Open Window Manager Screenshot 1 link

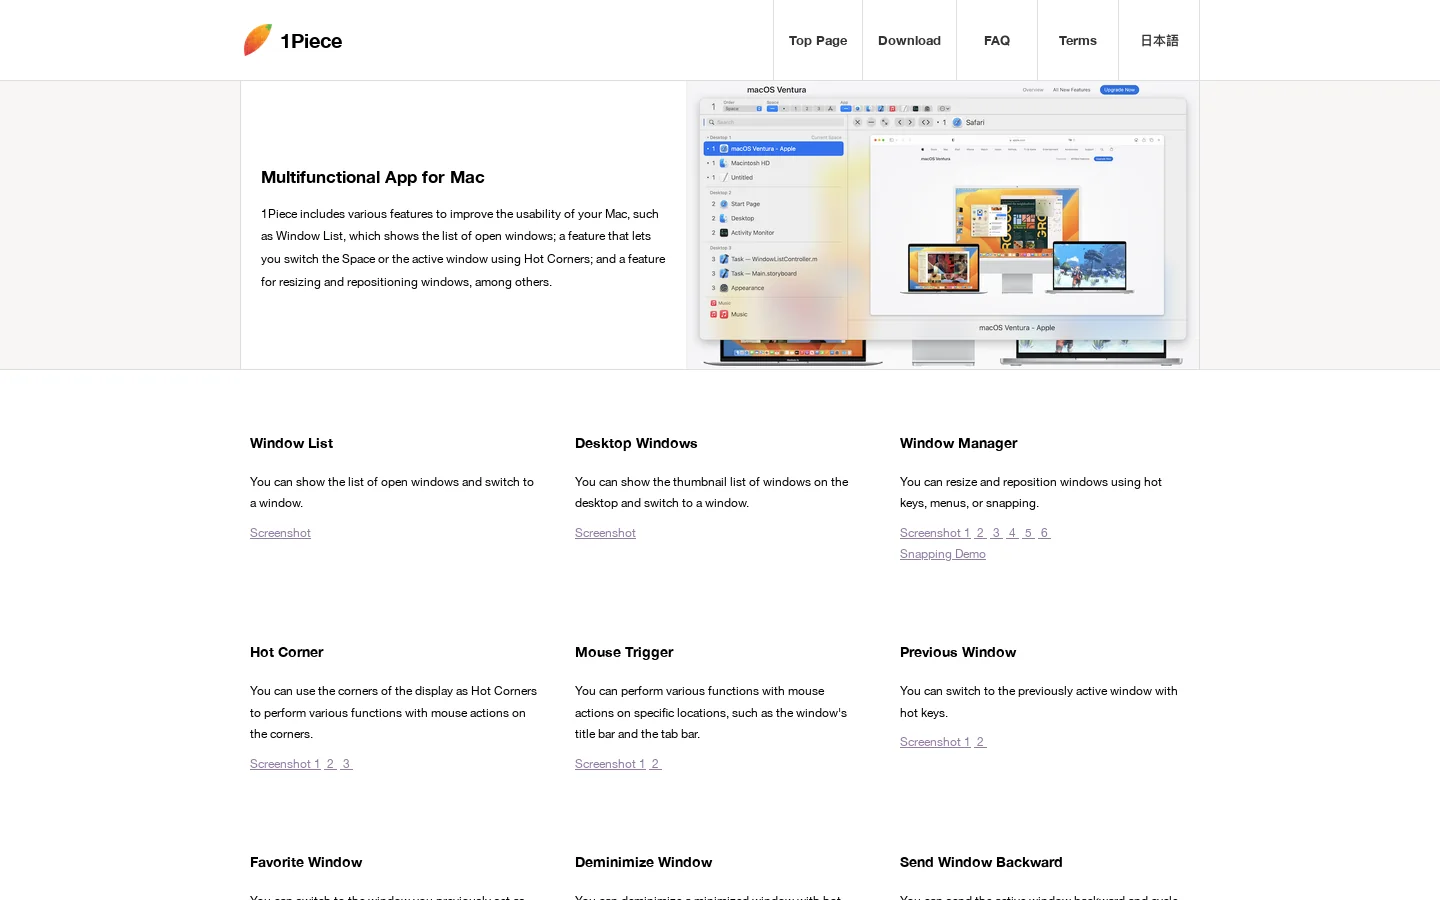pos(935,533)
